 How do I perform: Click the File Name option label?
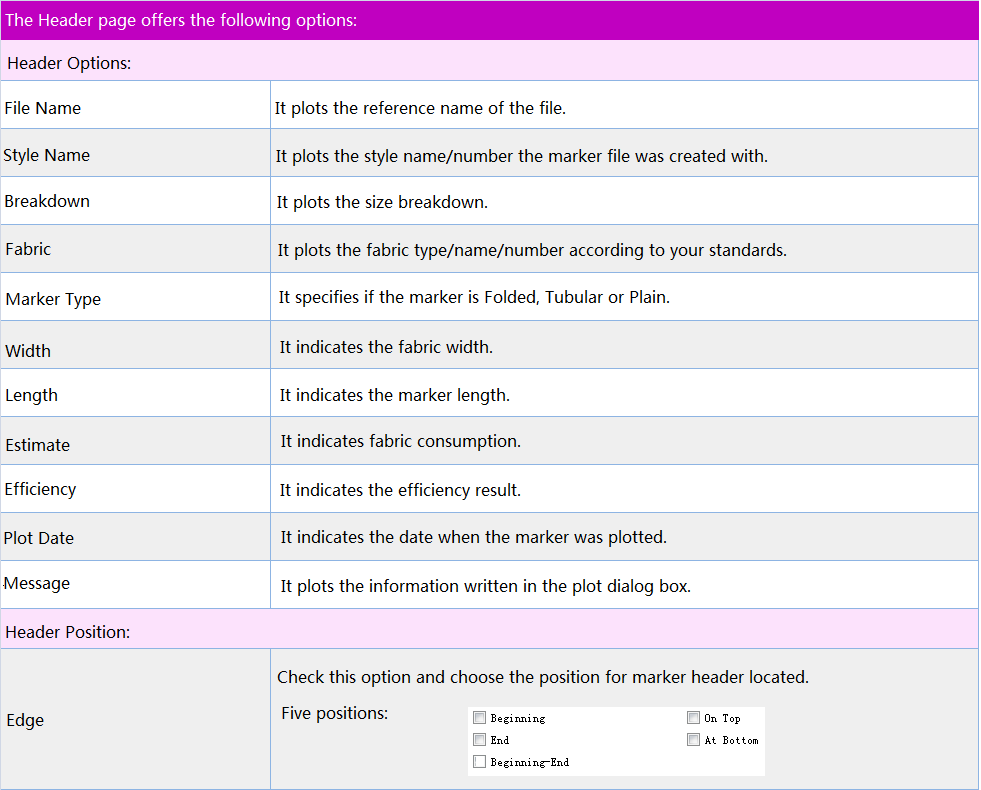point(43,108)
